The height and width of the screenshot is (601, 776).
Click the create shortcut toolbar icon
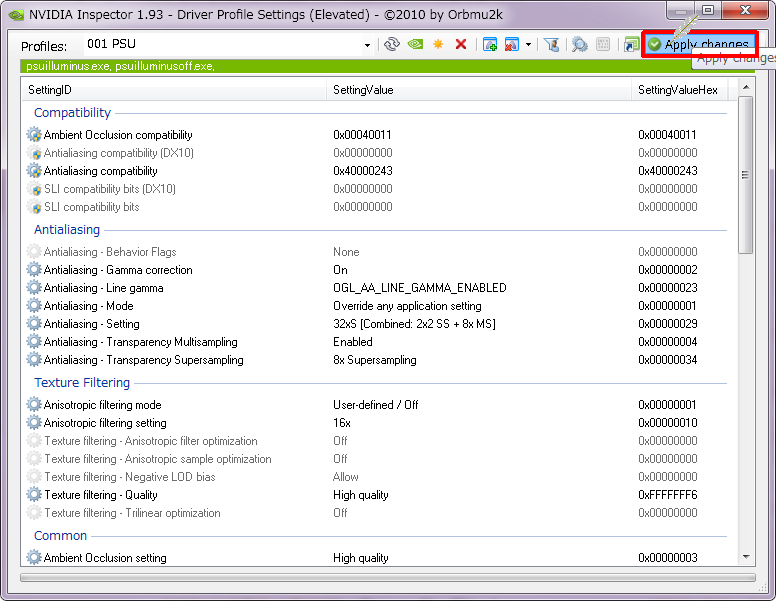click(x=631, y=45)
